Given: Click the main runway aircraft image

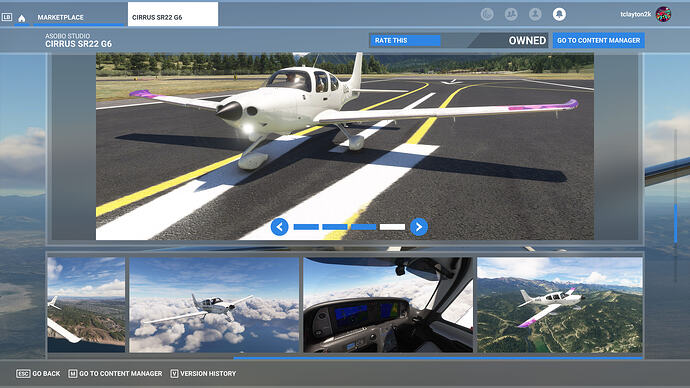Looking at the screenshot, I should pos(345,146).
